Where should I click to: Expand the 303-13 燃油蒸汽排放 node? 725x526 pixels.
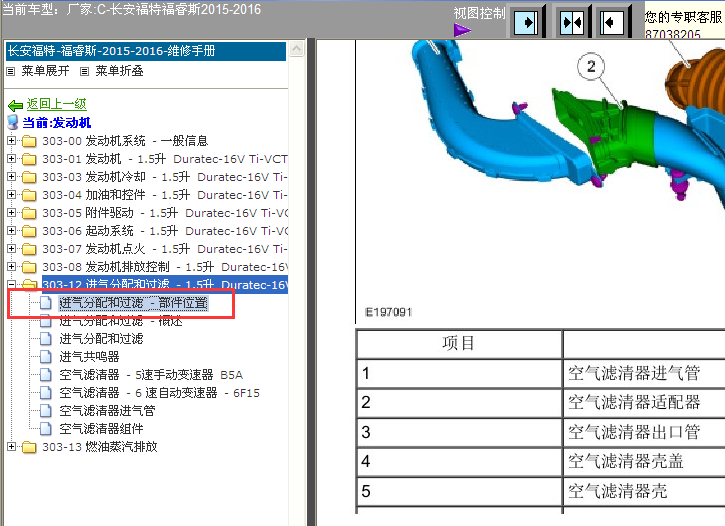pyautogui.click(x=12, y=446)
